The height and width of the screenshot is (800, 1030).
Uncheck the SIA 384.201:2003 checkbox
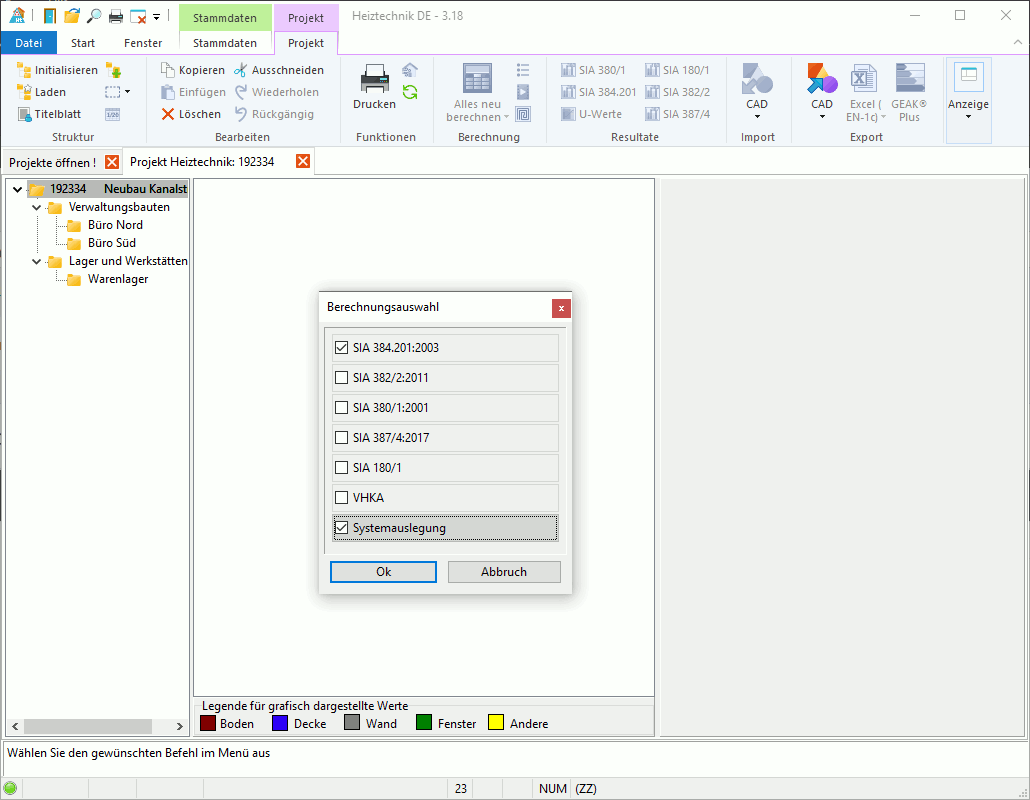342,348
